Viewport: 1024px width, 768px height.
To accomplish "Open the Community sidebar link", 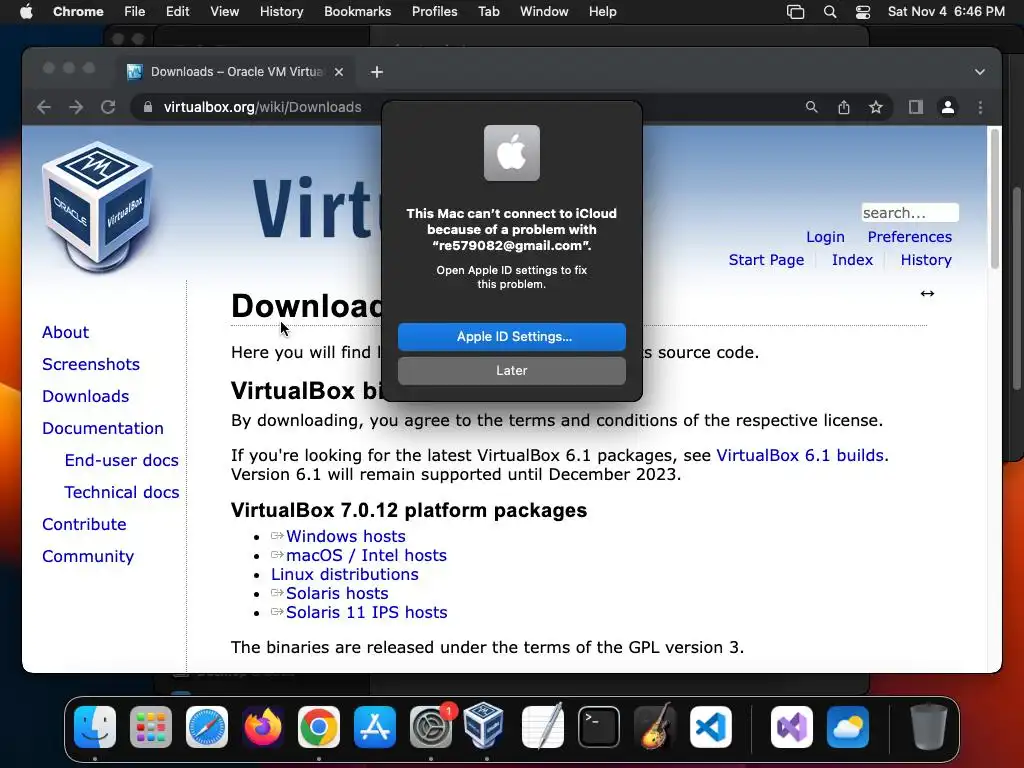I will click(x=88, y=556).
